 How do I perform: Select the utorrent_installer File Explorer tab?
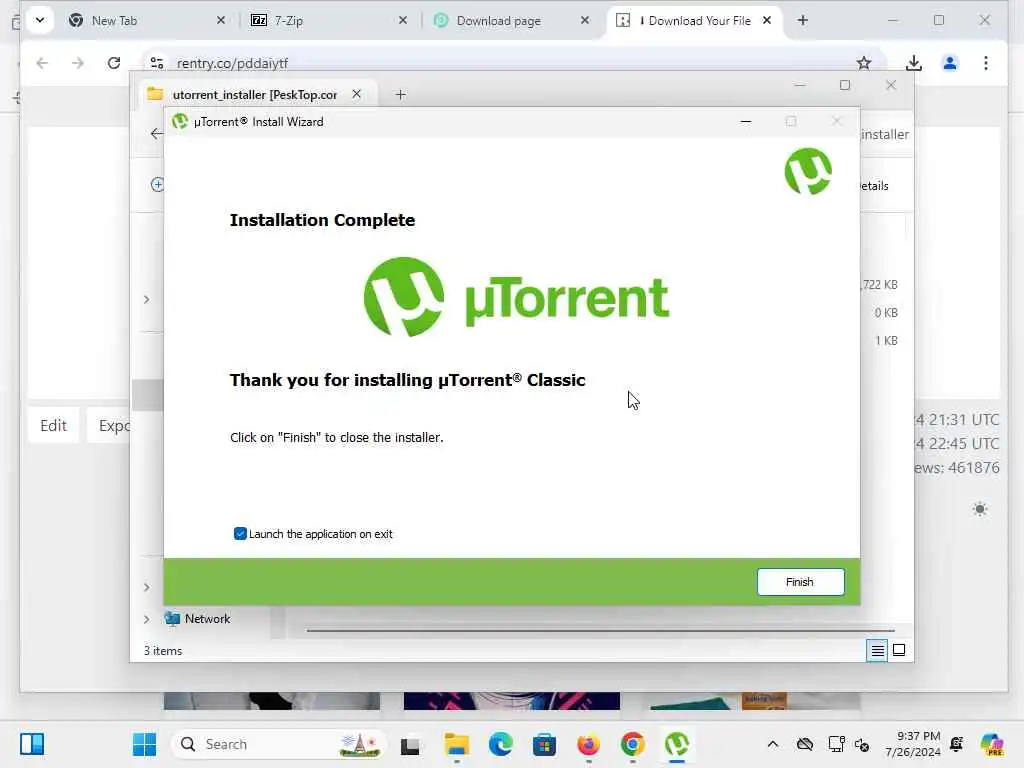click(x=255, y=95)
